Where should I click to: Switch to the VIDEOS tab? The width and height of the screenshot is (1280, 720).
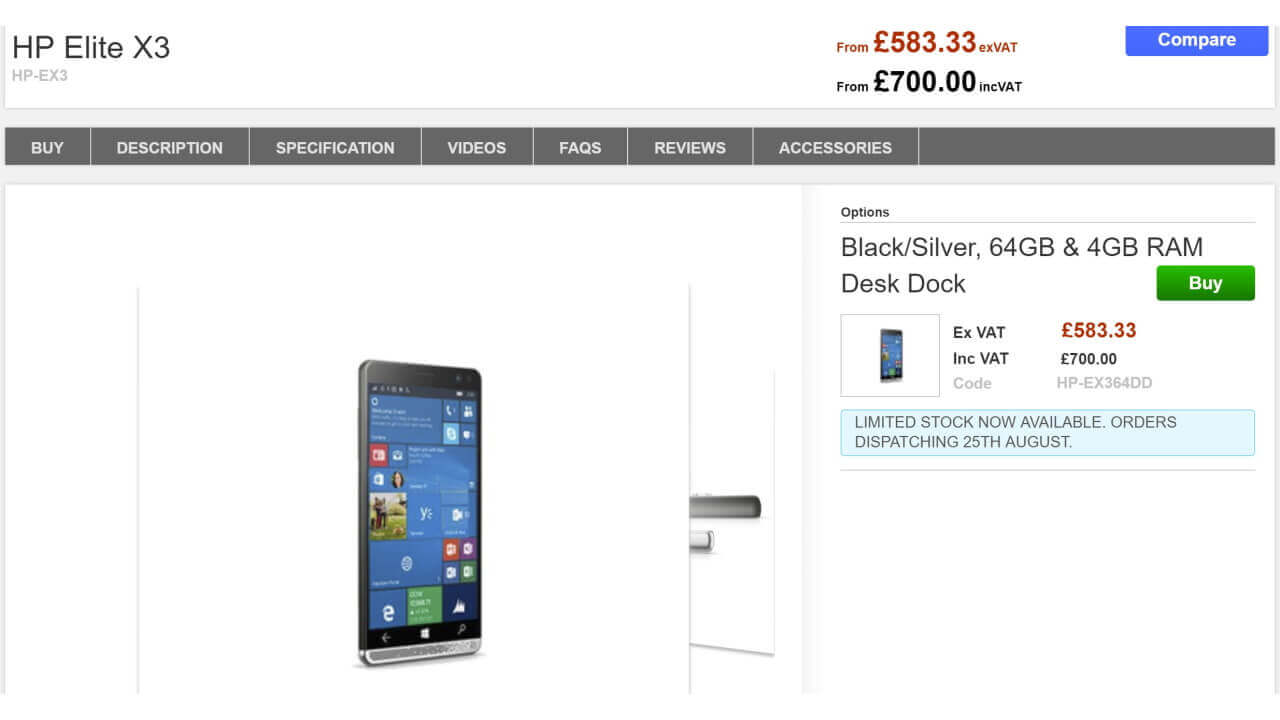[x=477, y=147]
